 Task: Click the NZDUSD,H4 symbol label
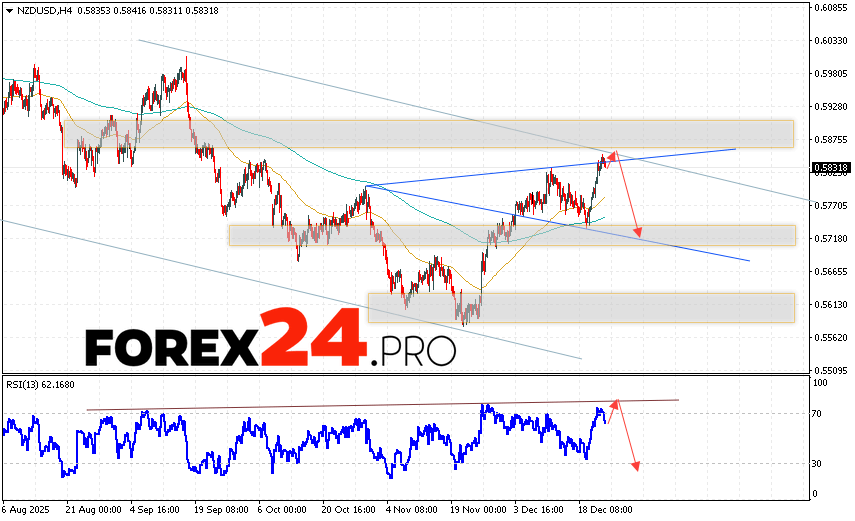click(x=45, y=8)
